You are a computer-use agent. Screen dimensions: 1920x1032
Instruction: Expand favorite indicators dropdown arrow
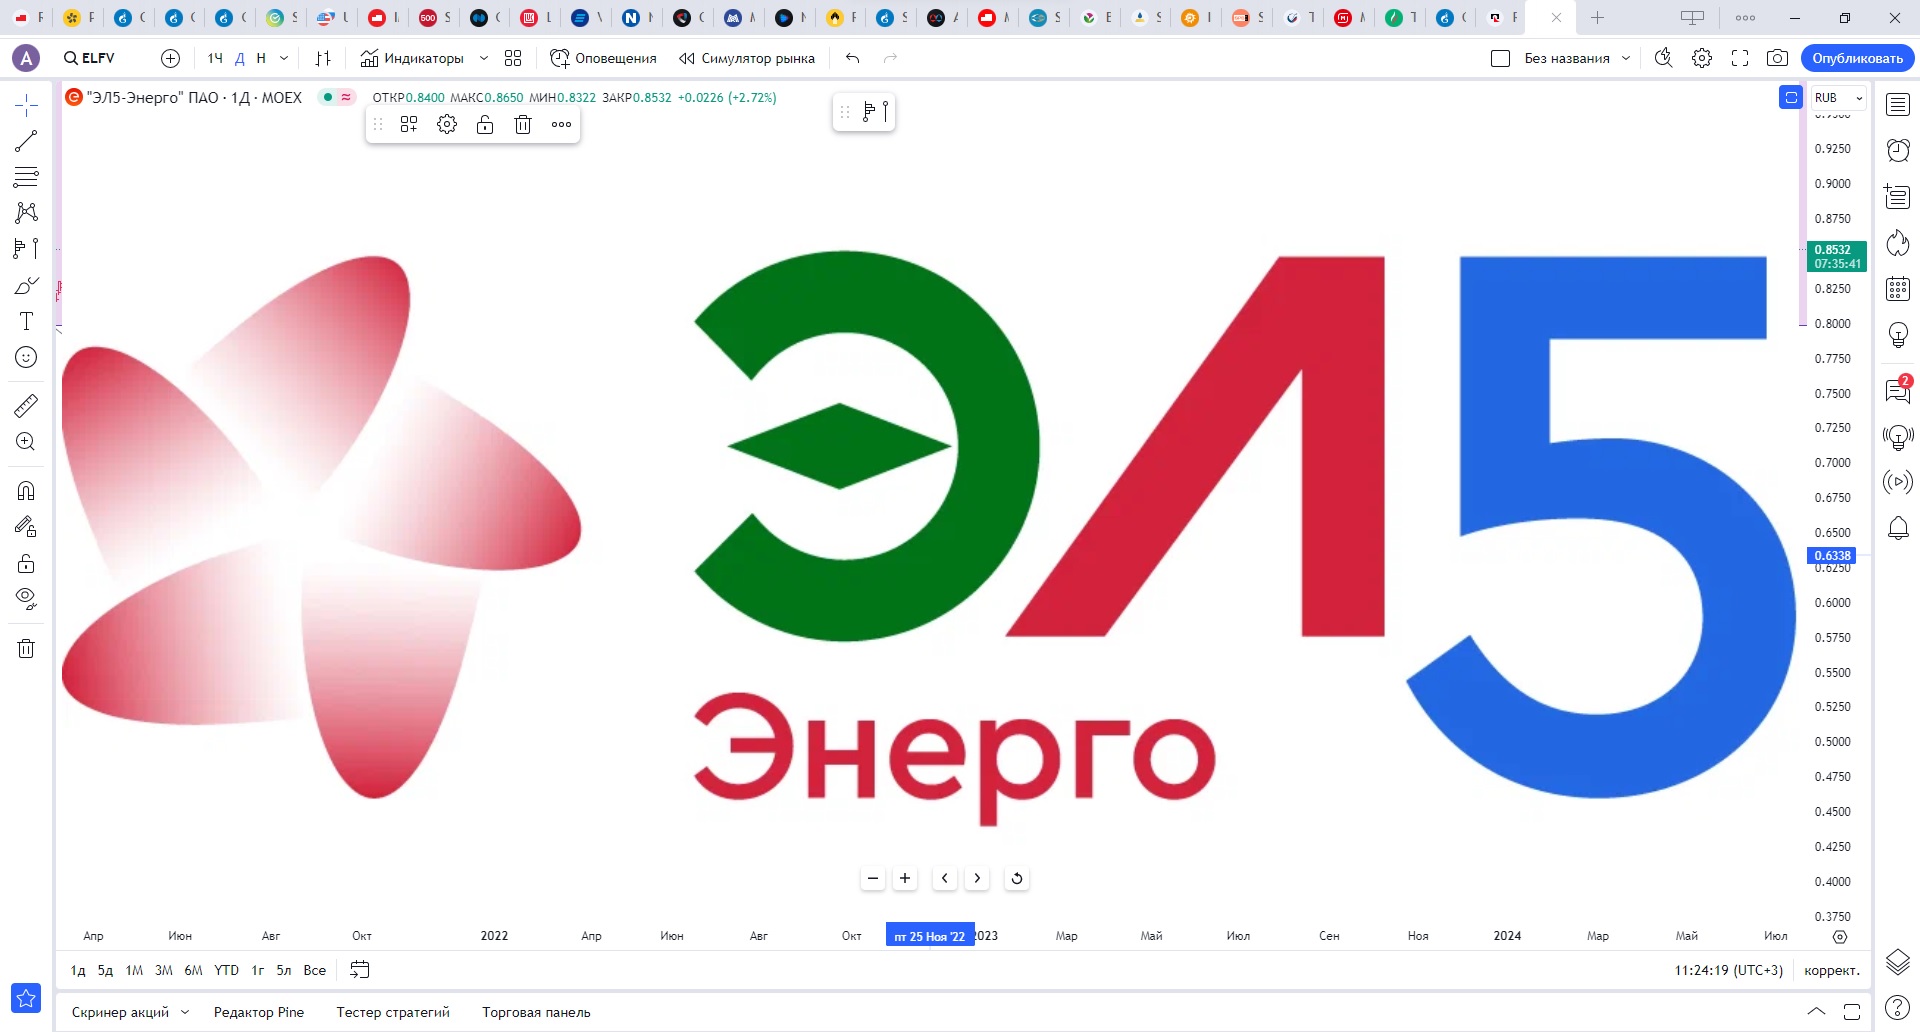484,58
